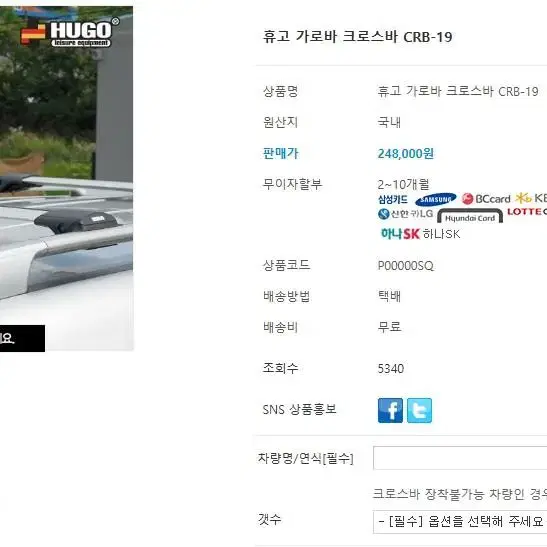Click the product code P00000SQ
The image size is (547, 547).
pos(406,266)
